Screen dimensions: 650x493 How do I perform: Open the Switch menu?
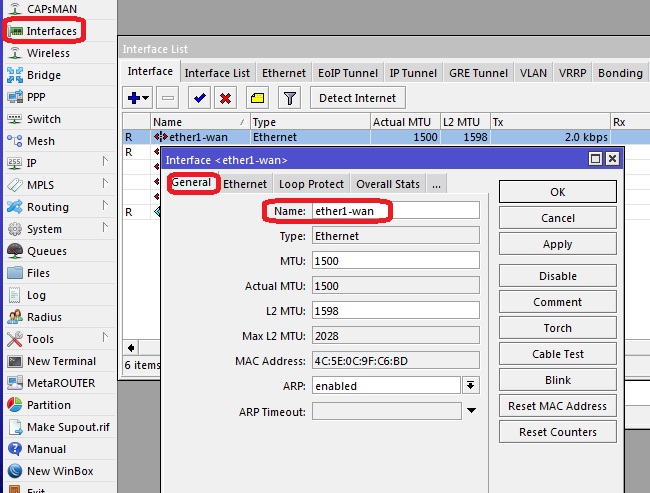click(x=44, y=119)
